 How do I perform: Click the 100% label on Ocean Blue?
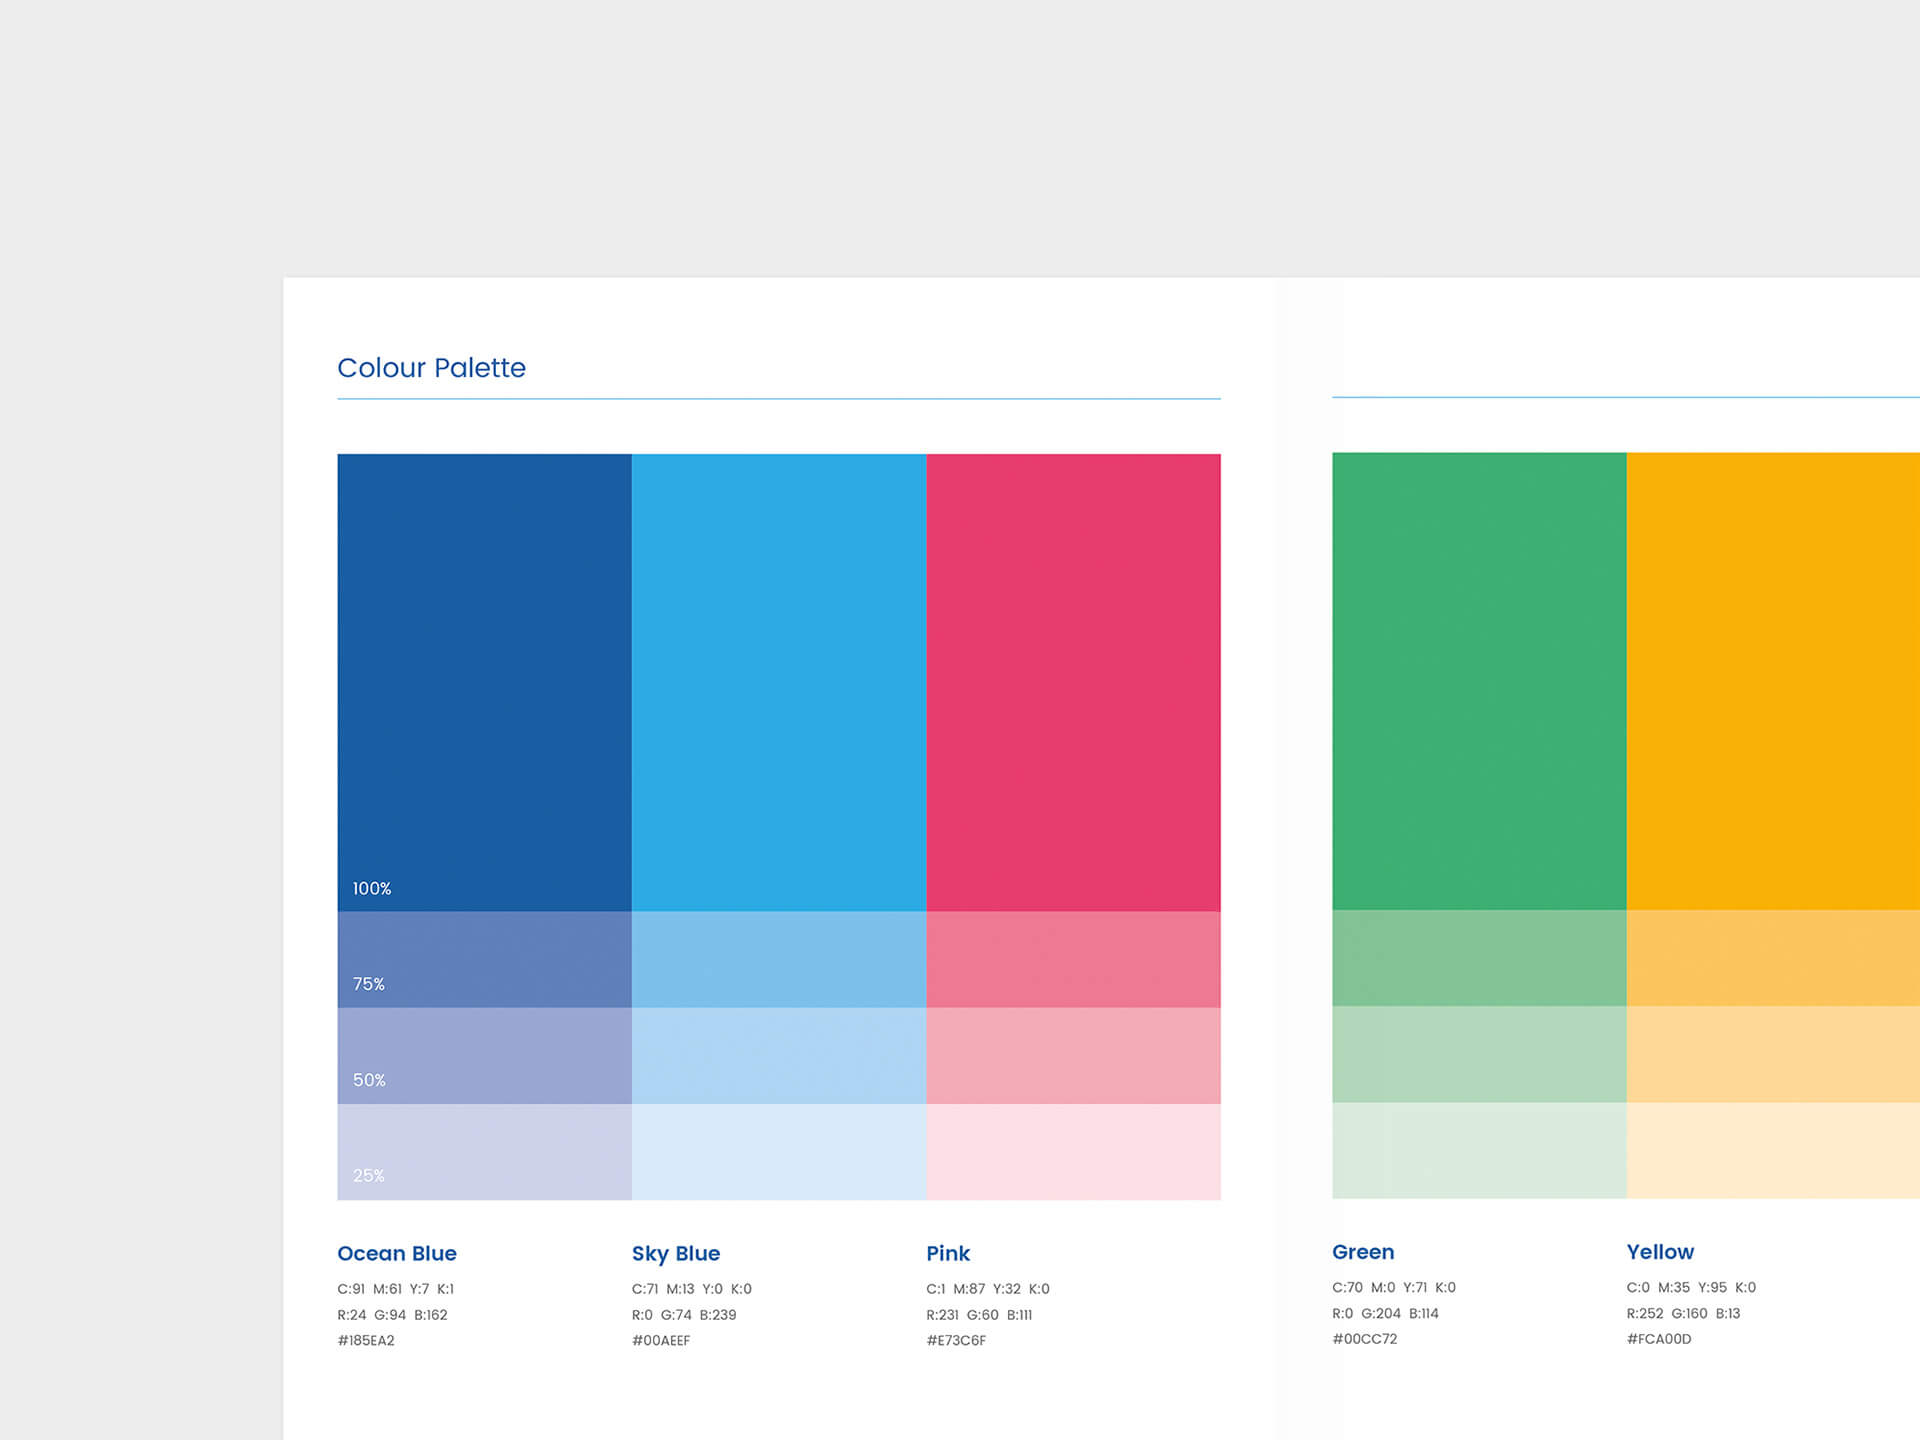371,887
